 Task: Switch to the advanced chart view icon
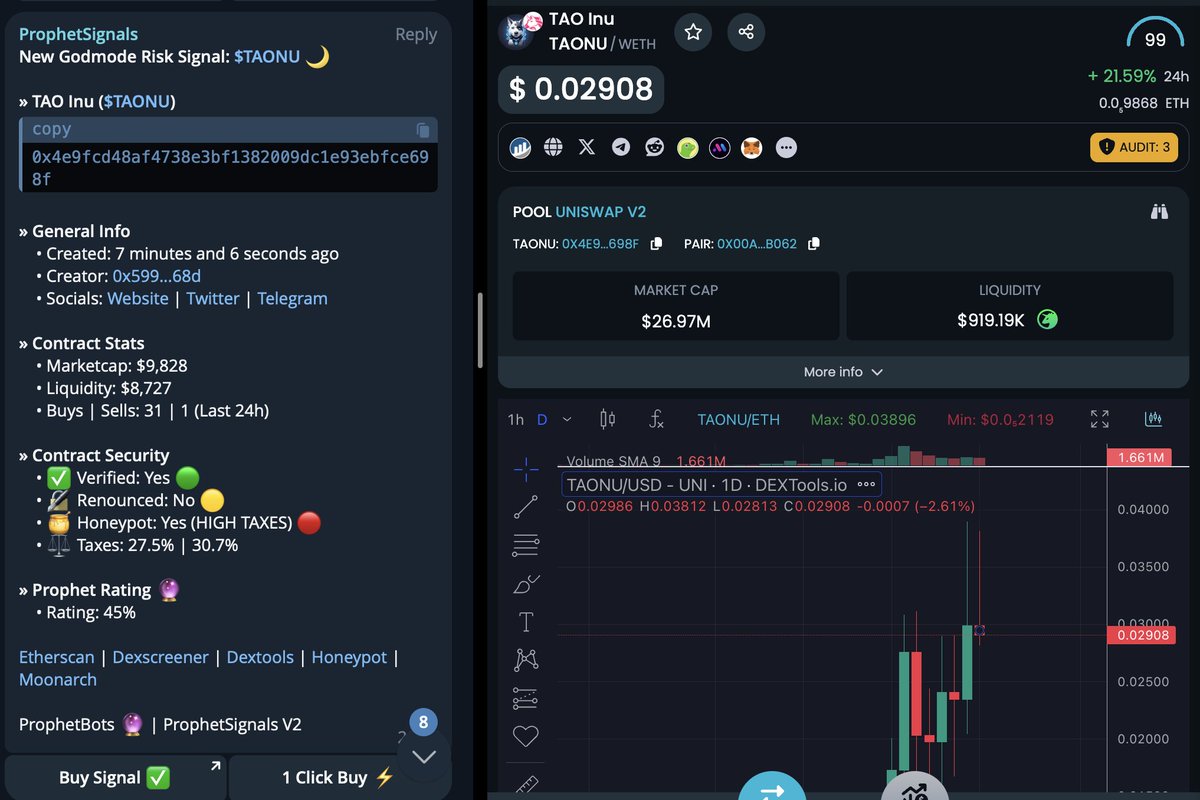[x=1152, y=419]
